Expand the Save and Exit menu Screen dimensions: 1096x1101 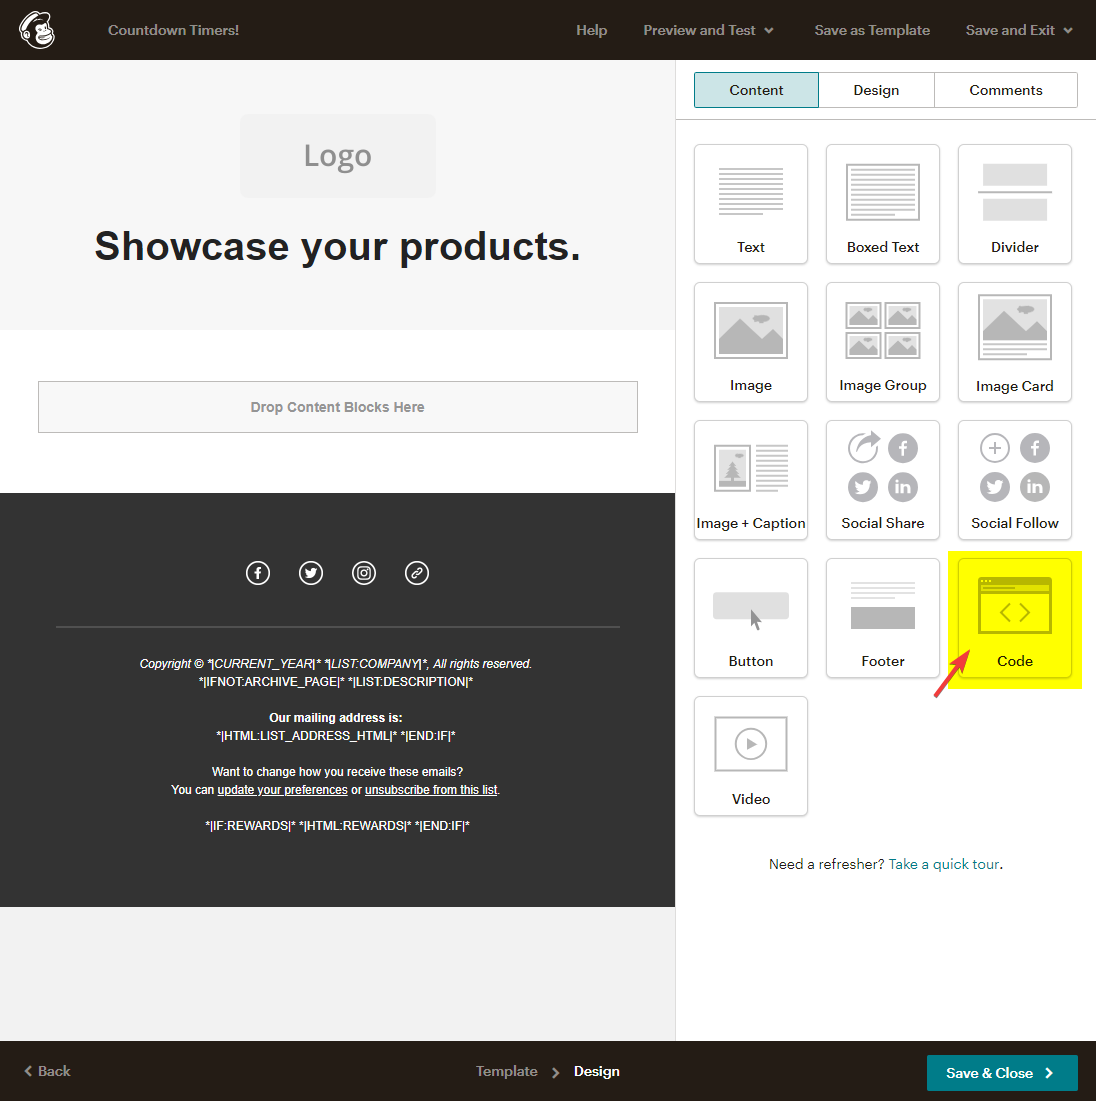point(1018,30)
